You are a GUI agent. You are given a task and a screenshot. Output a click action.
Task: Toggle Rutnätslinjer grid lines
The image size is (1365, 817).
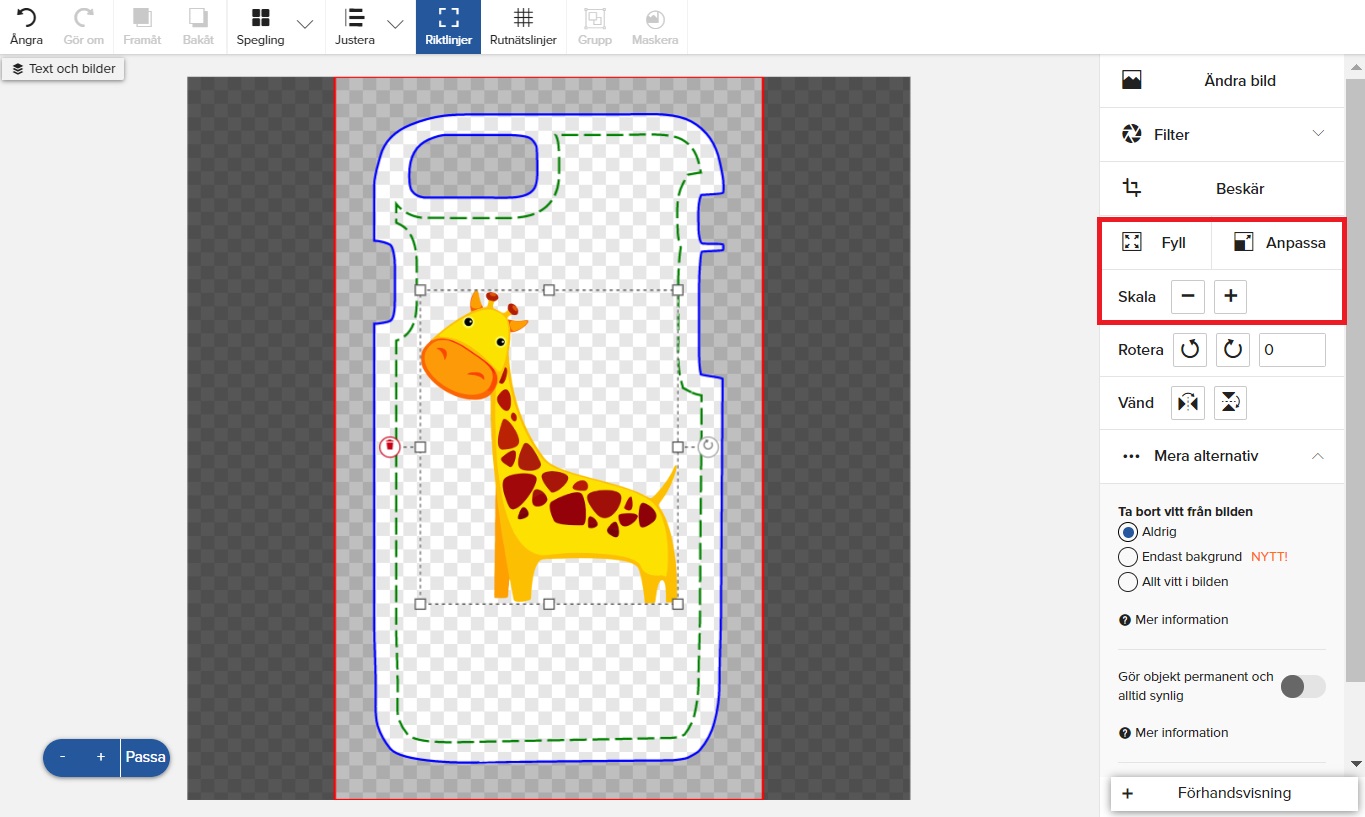coord(523,27)
